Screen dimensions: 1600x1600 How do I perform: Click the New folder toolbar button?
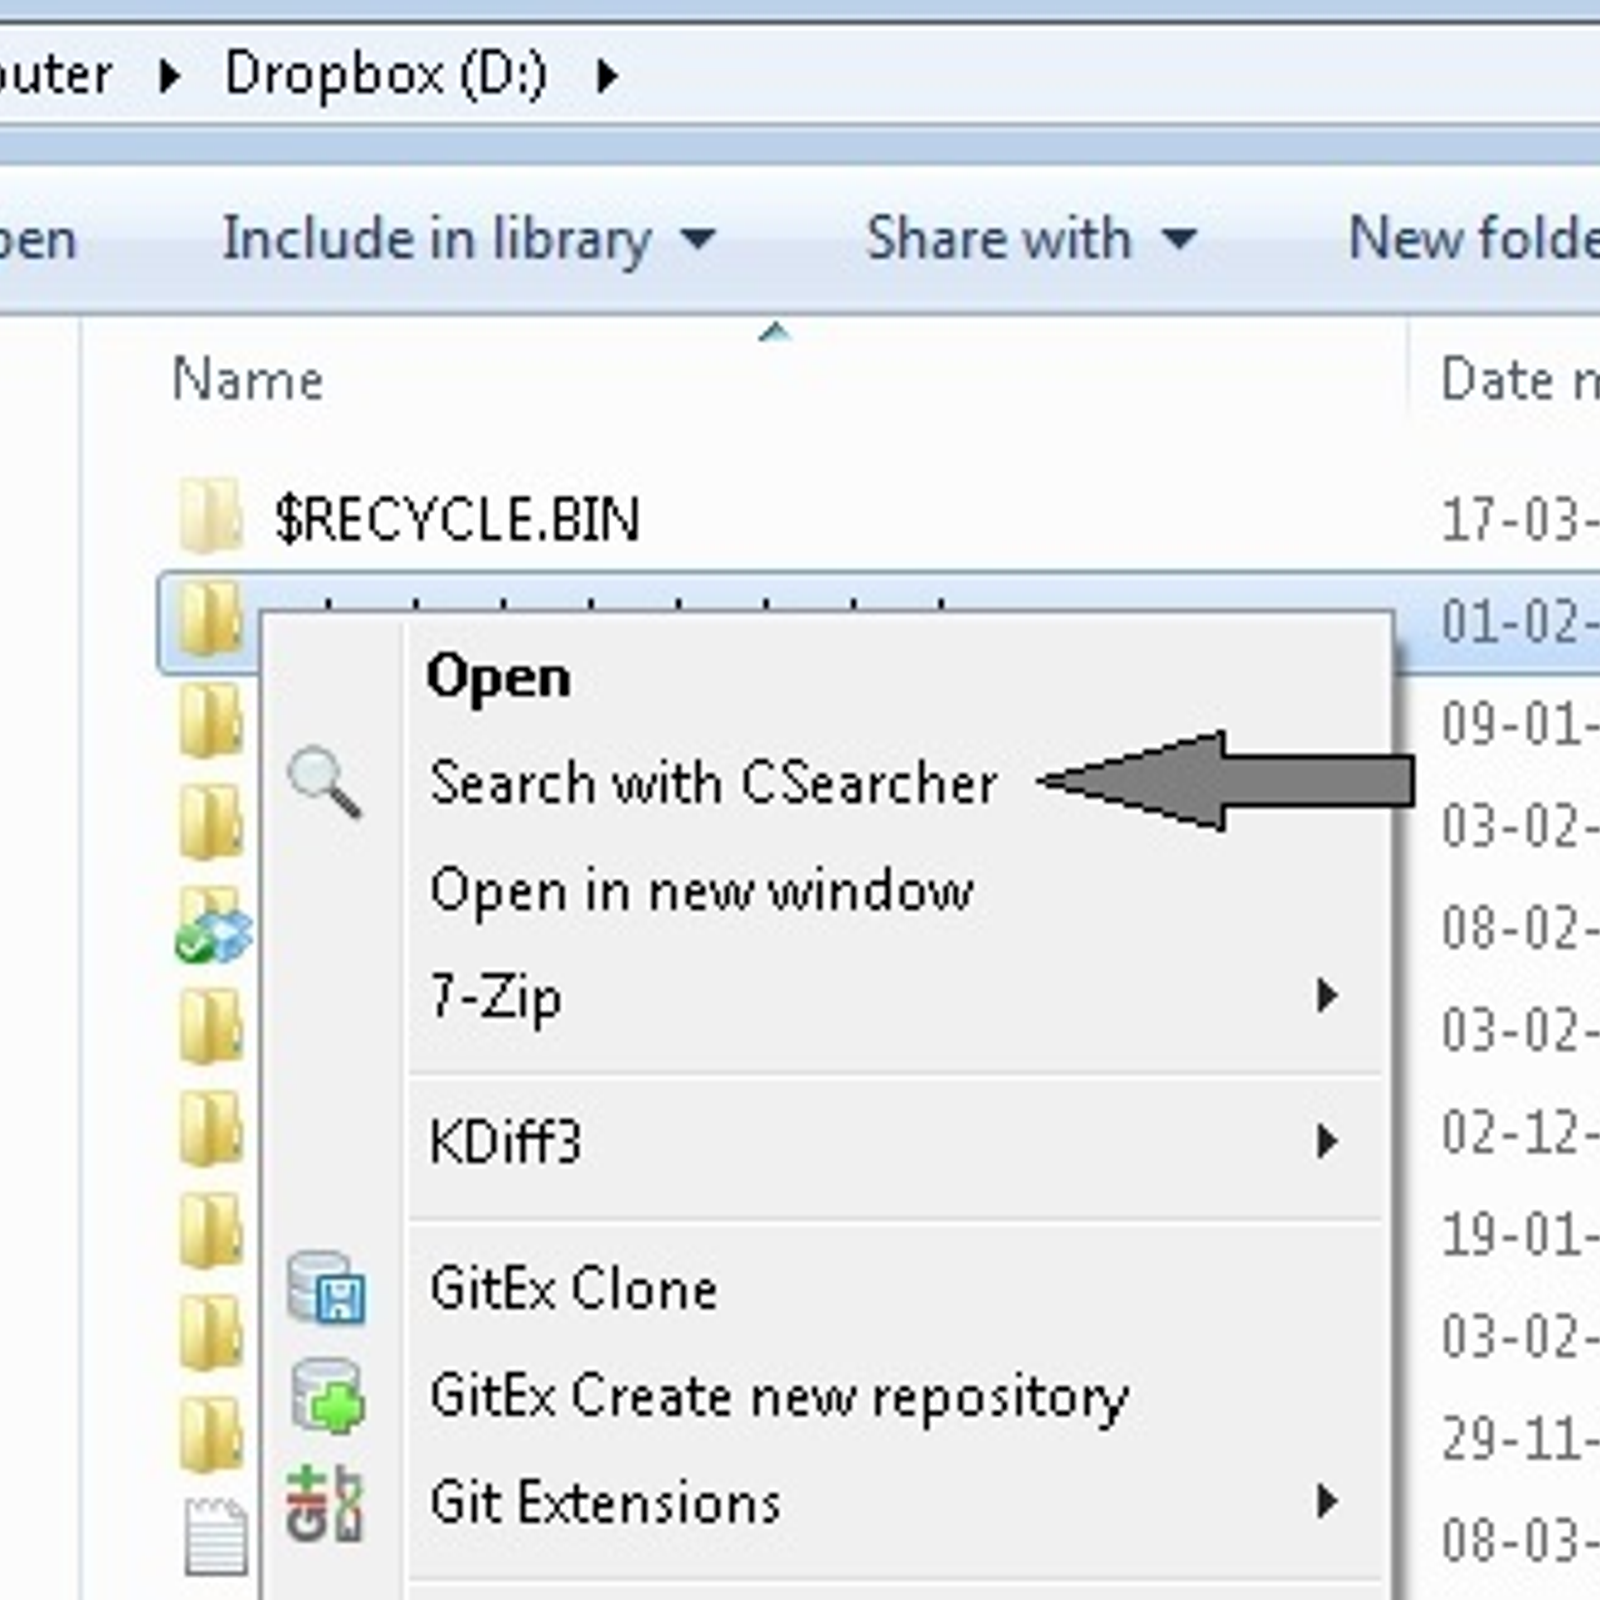pyautogui.click(x=1474, y=240)
